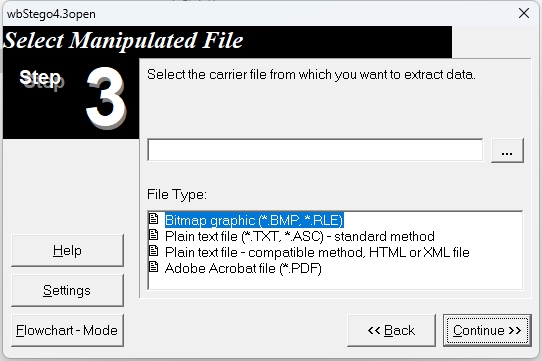Select Plain text compatible method, HTML or XML

point(317,252)
